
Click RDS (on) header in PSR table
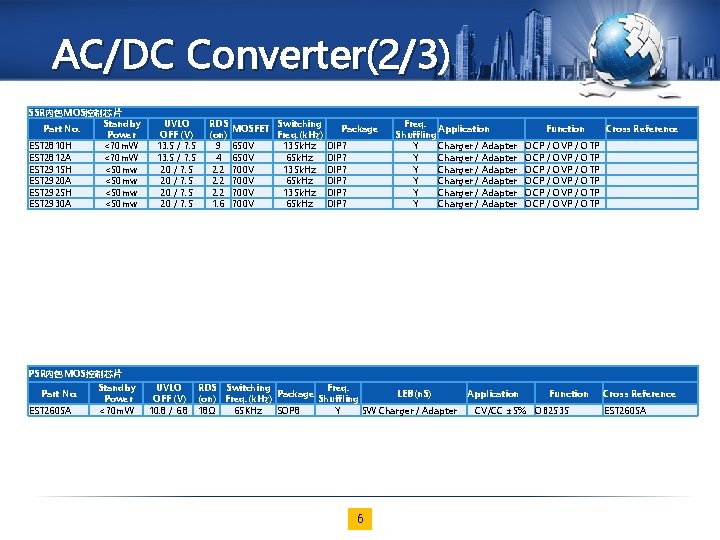pos(207,394)
